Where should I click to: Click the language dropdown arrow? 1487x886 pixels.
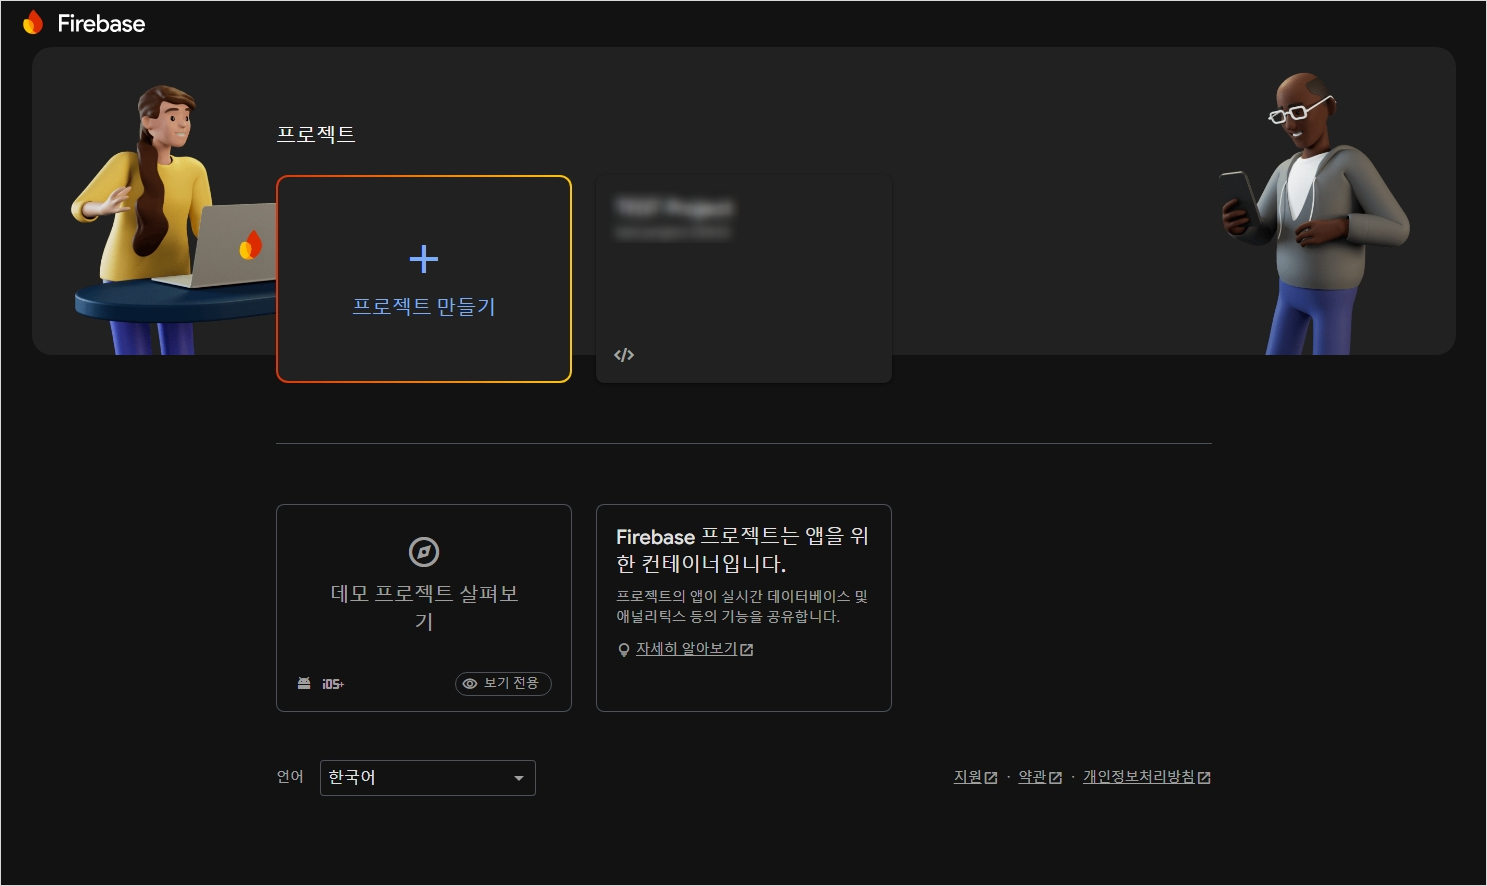click(x=518, y=778)
